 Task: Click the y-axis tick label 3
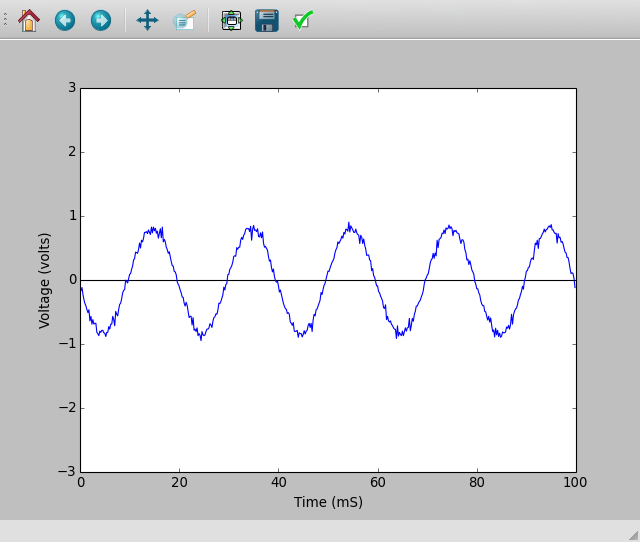point(72,88)
